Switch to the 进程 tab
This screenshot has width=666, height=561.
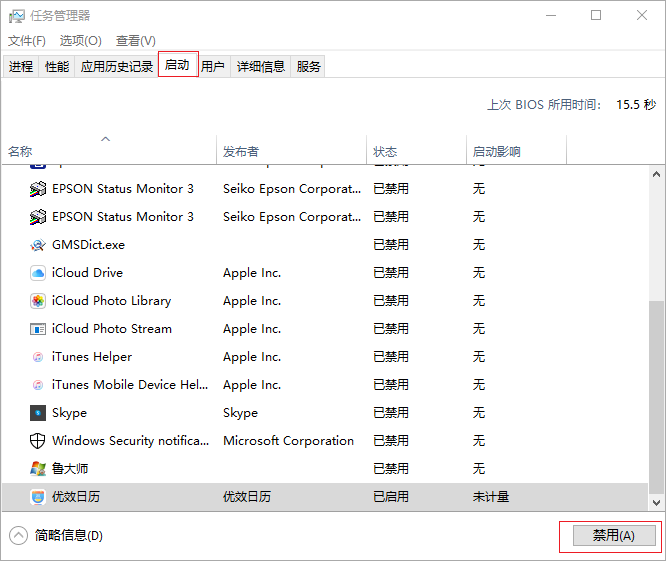coord(21,66)
